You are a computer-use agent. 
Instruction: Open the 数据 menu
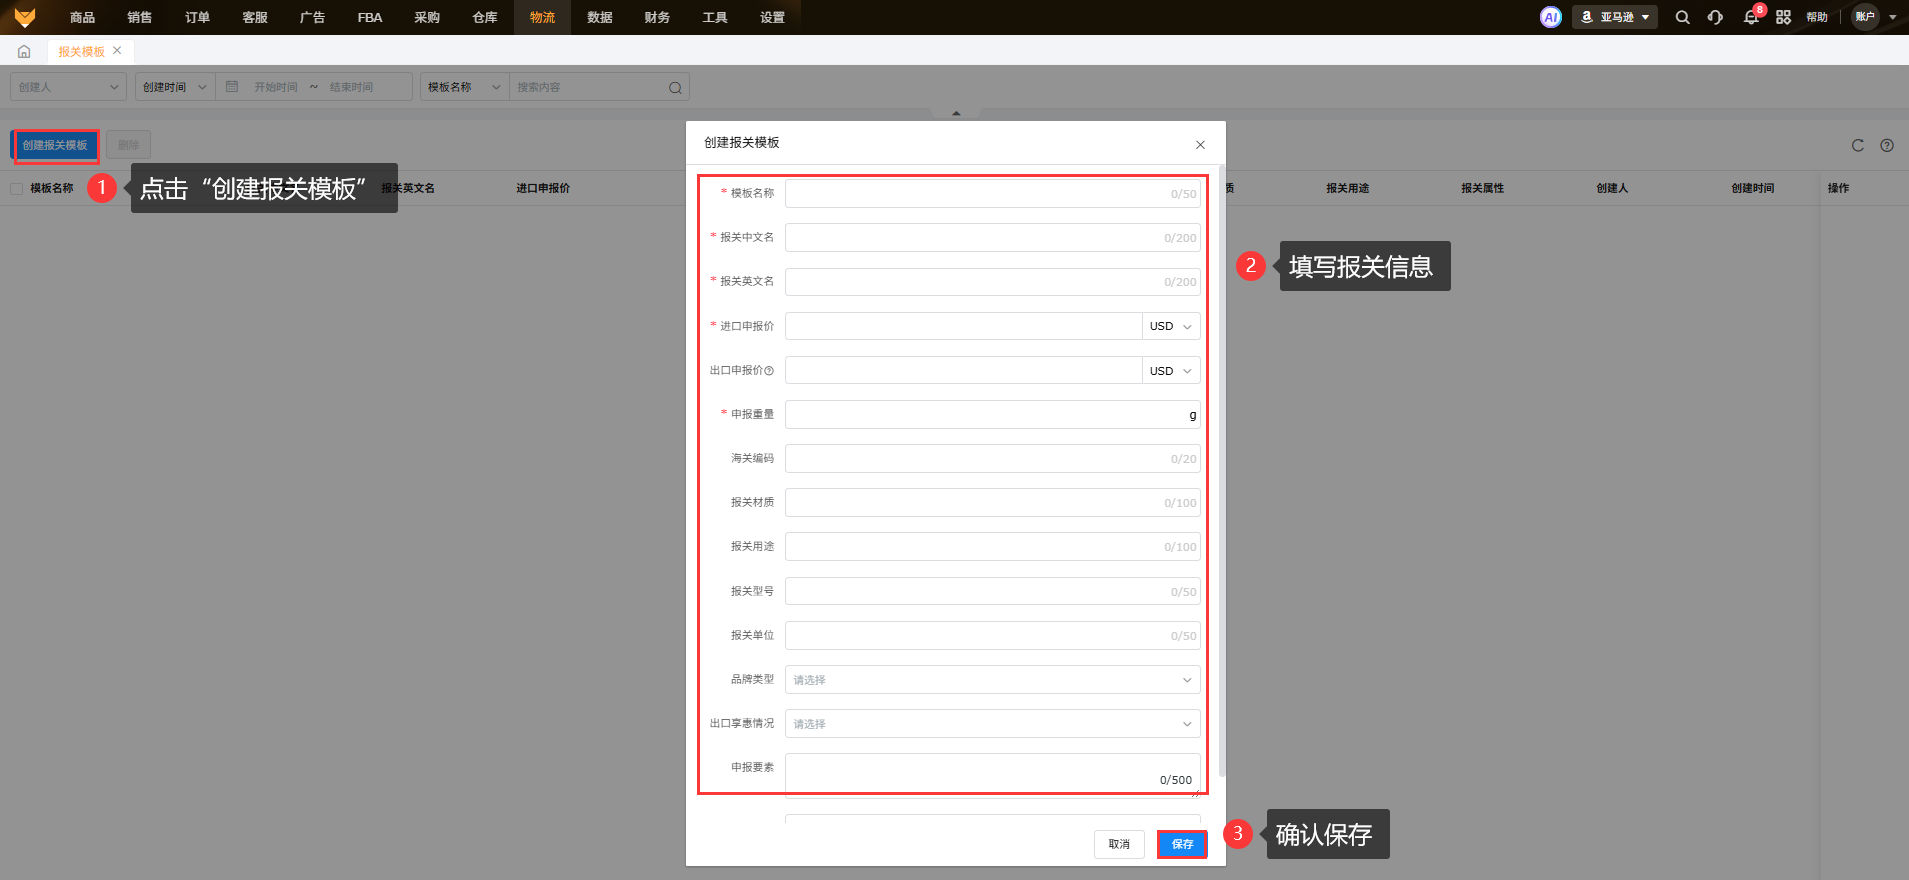coord(600,17)
